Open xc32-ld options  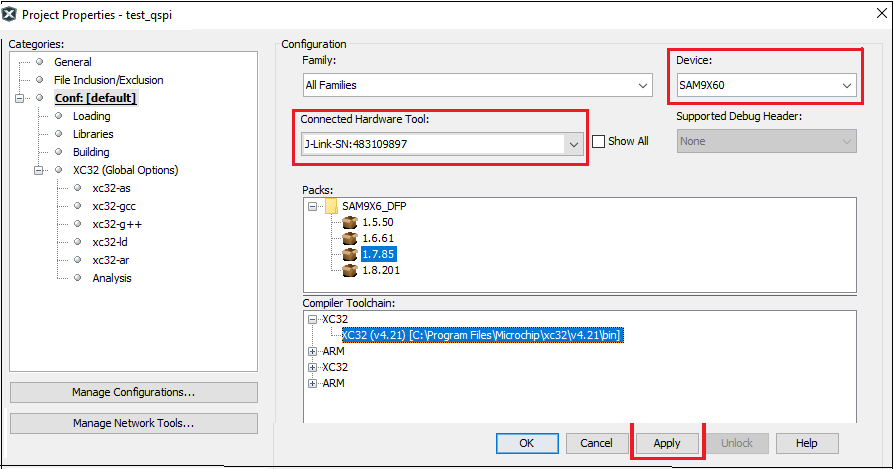click(110, 242)
